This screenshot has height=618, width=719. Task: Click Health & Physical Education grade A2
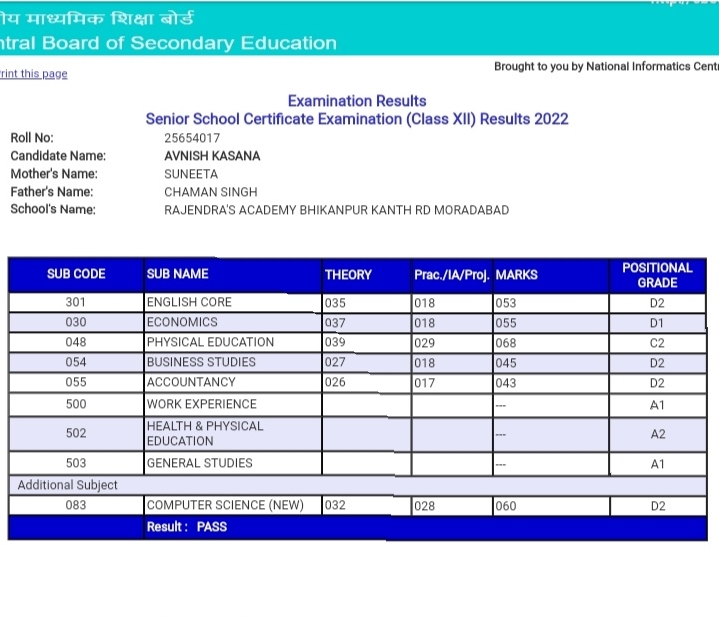pos(658,435)
